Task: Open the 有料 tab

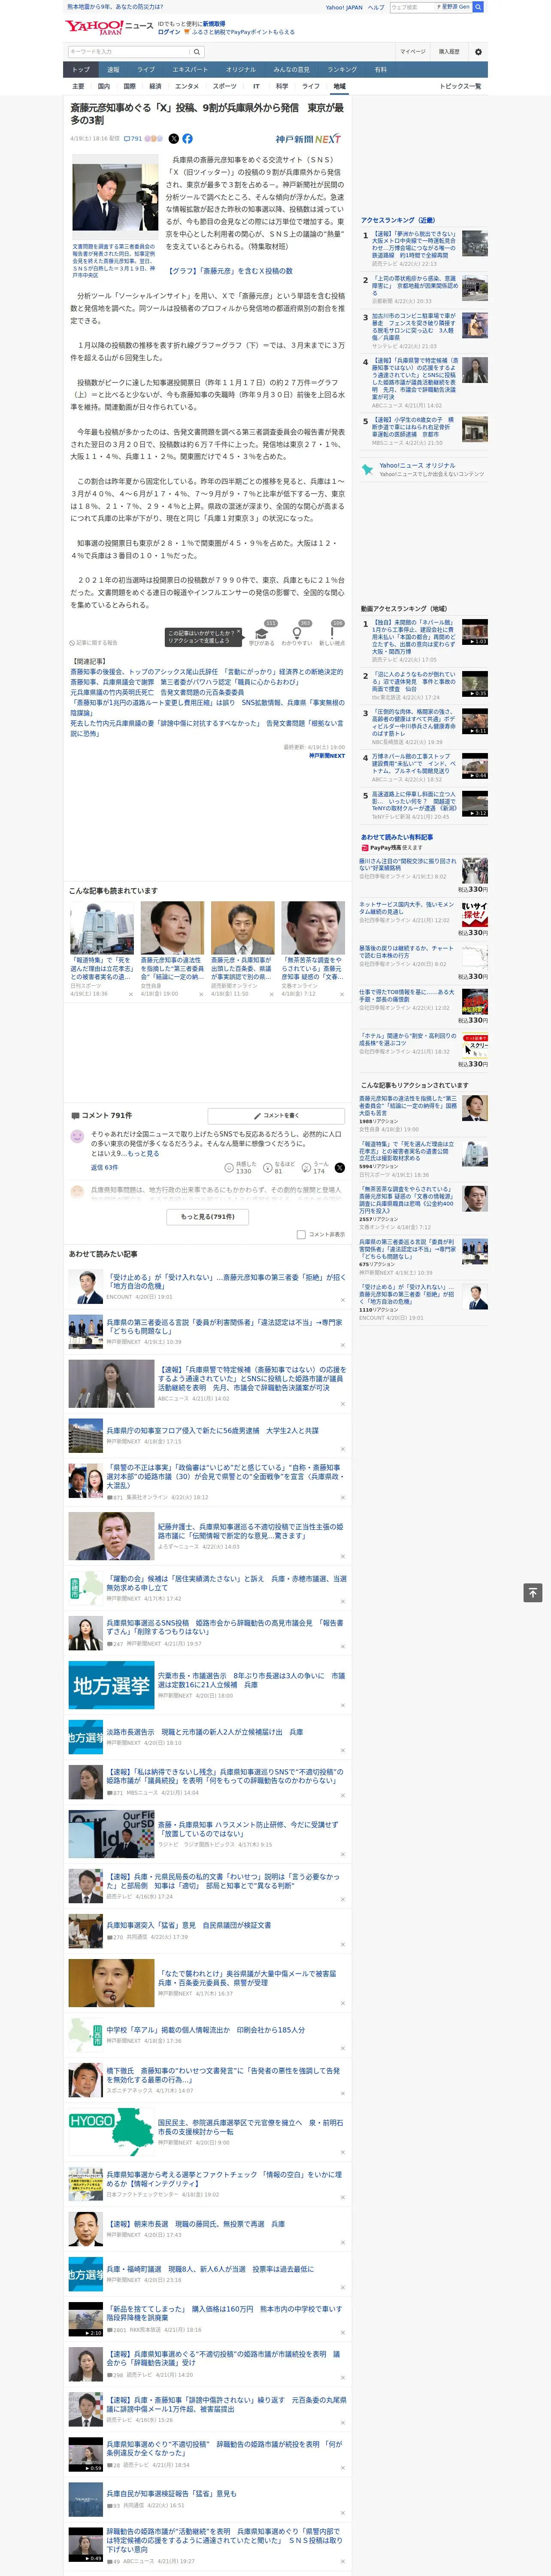Action: point(380,70)
